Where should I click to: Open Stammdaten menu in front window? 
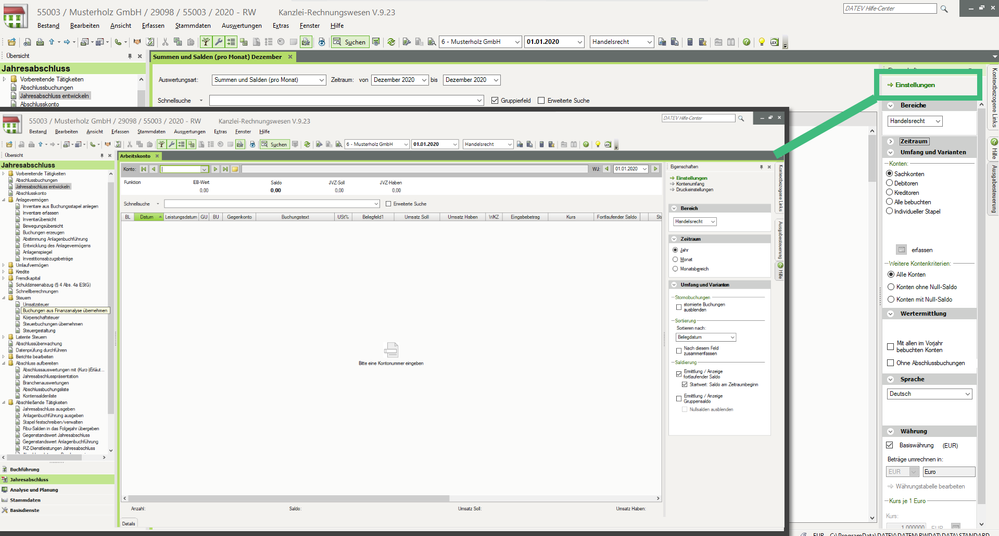(x=152, y=131)
